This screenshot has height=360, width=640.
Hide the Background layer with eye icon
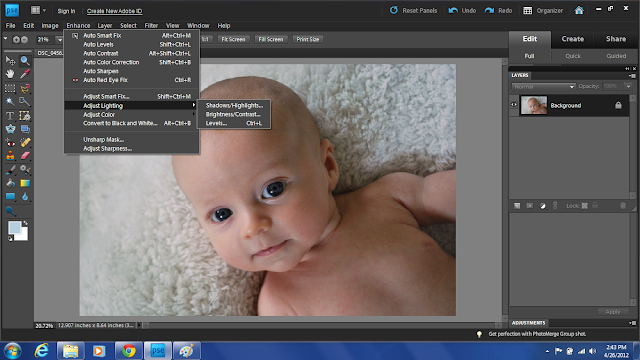click(514, 105)
